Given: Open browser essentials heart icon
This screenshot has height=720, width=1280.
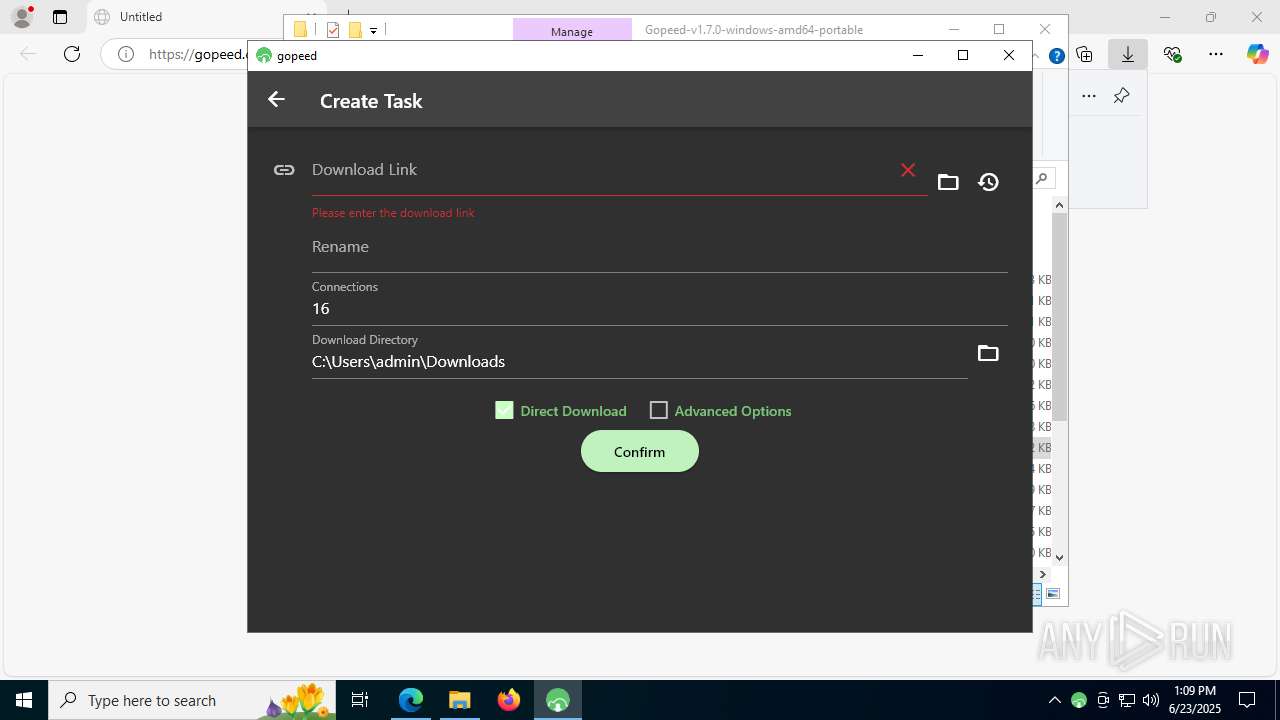Looking at the screenshot, I should (1172, 54).
